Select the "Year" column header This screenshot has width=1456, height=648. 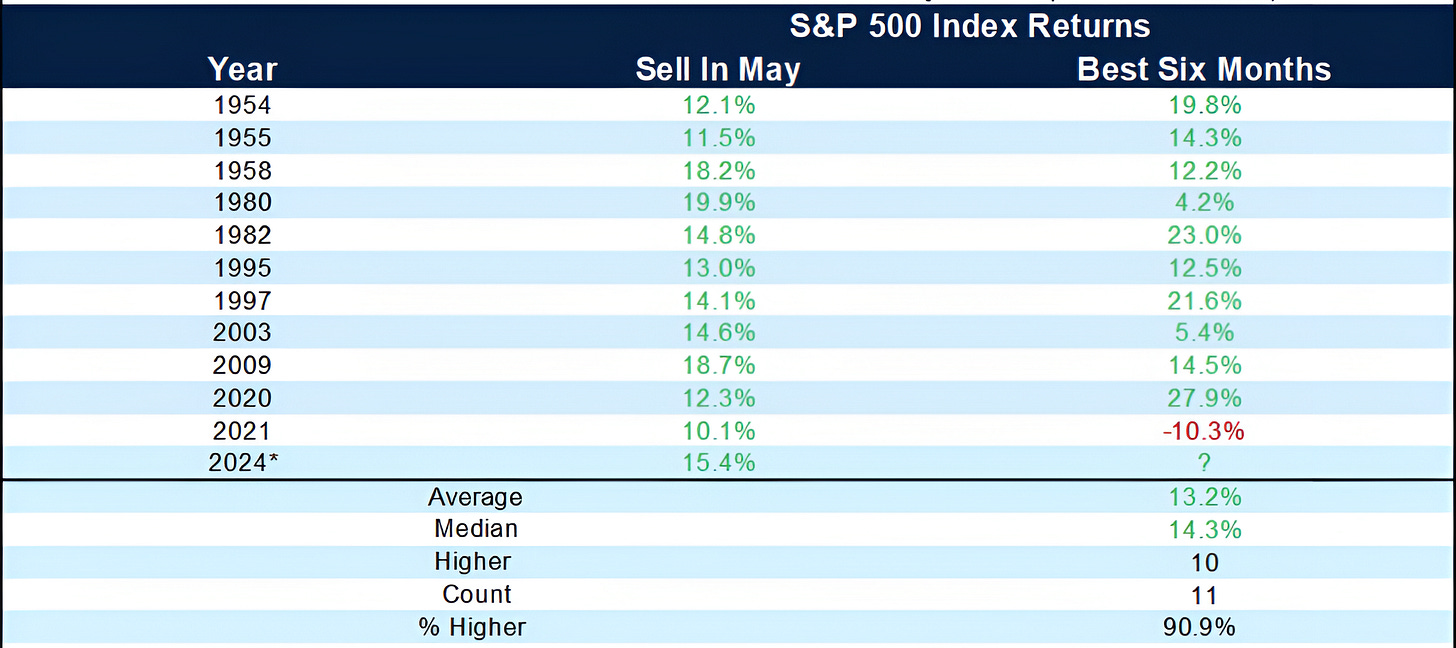tap(243, 69)
